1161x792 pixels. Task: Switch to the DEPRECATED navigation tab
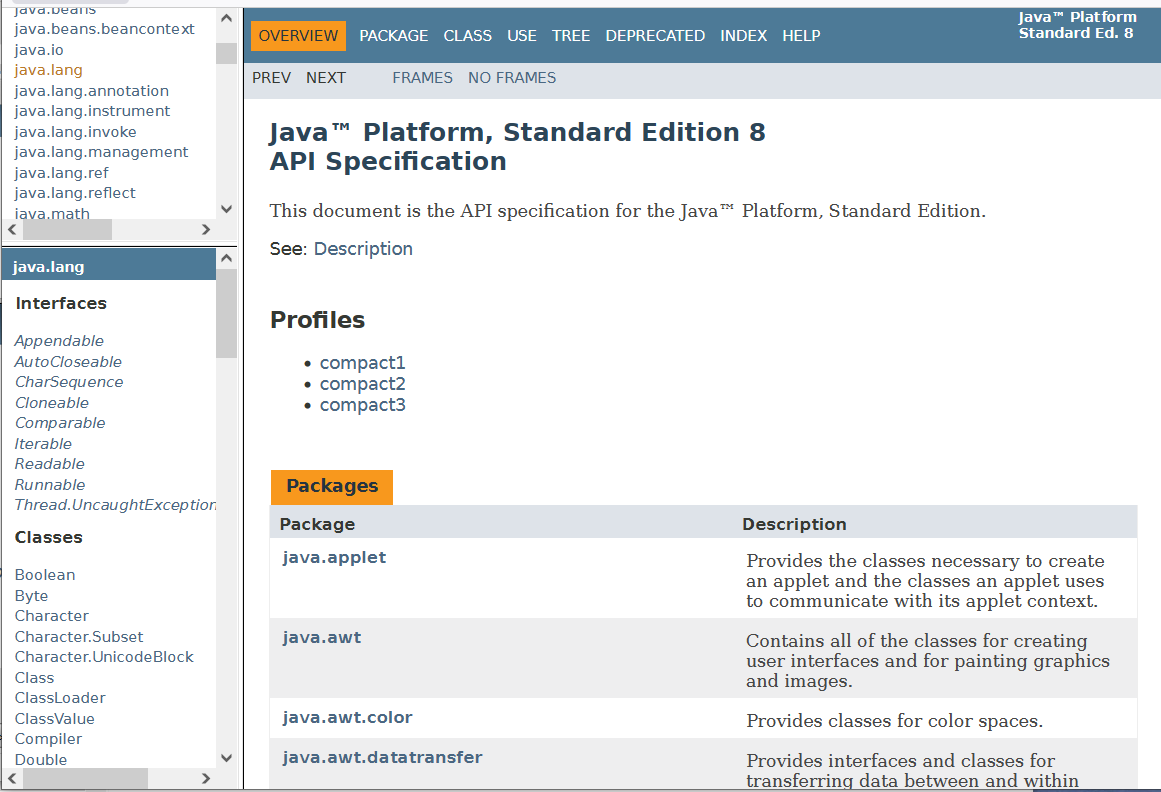coord(654,35)
